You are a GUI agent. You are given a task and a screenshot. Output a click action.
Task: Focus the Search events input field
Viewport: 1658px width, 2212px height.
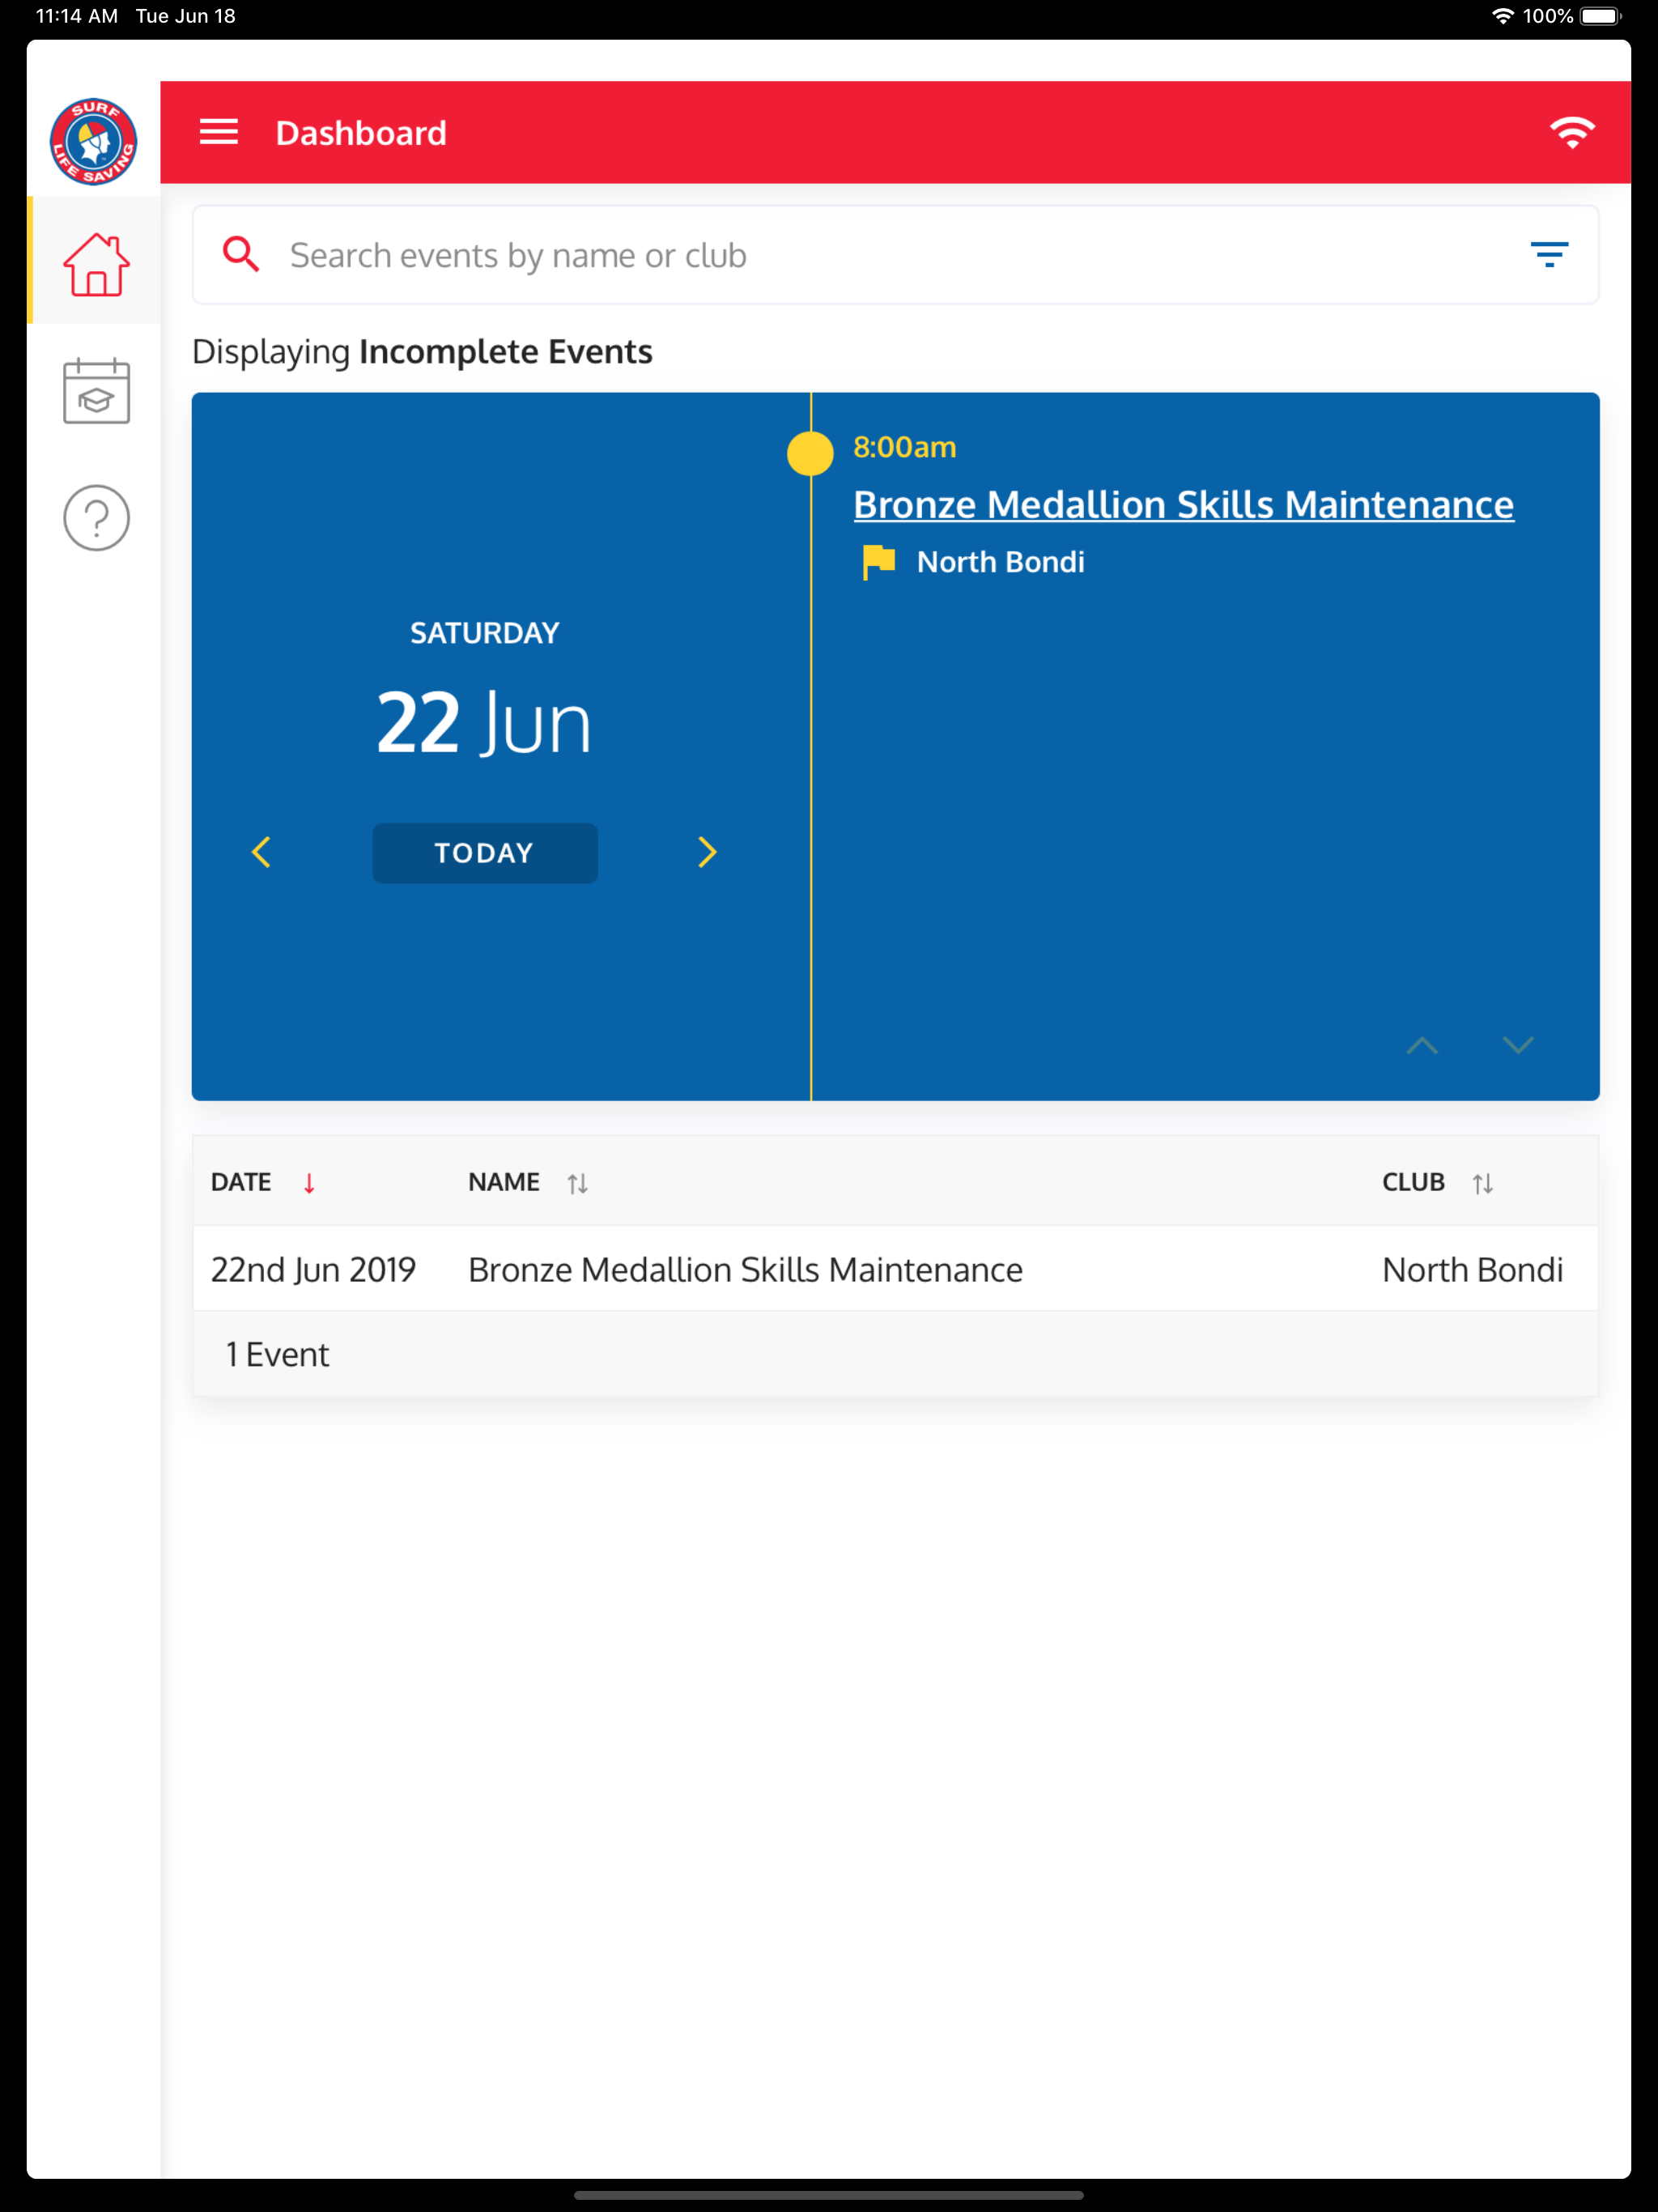click(895, 255)
